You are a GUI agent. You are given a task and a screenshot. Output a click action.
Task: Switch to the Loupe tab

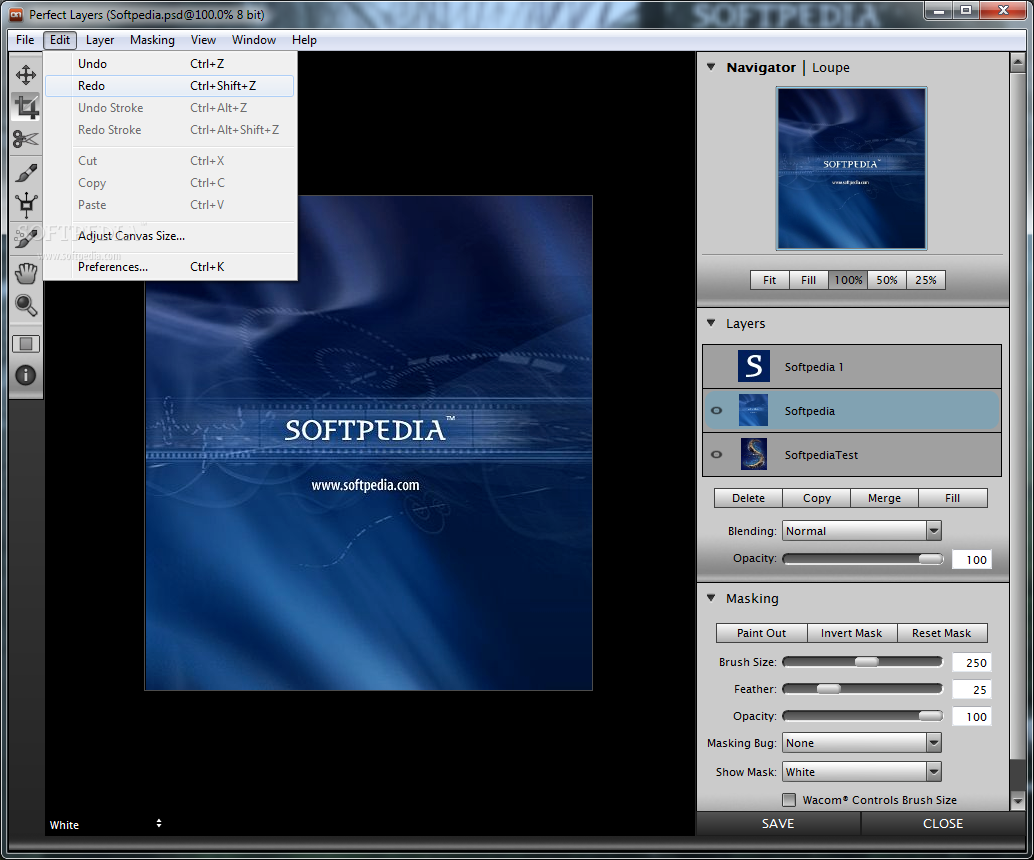pos(831,67)
